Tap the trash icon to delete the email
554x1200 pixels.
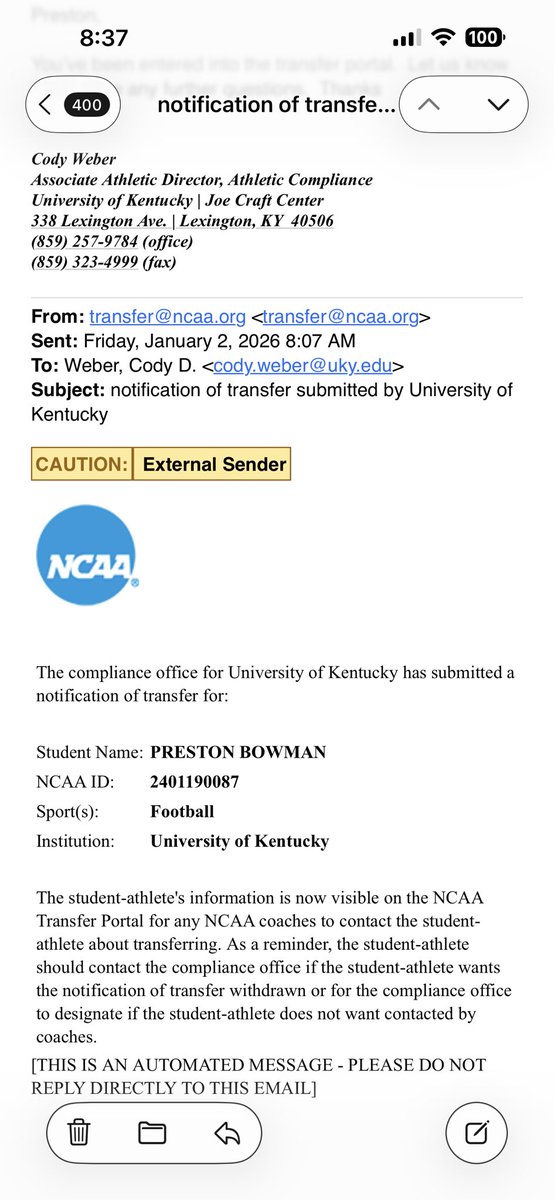point(79,1132)
